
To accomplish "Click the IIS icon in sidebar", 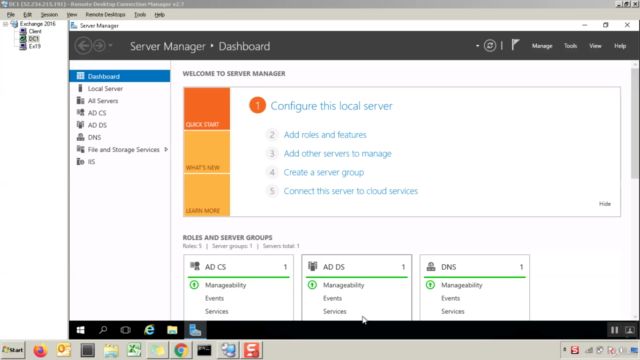I will (x=80, y=162).
